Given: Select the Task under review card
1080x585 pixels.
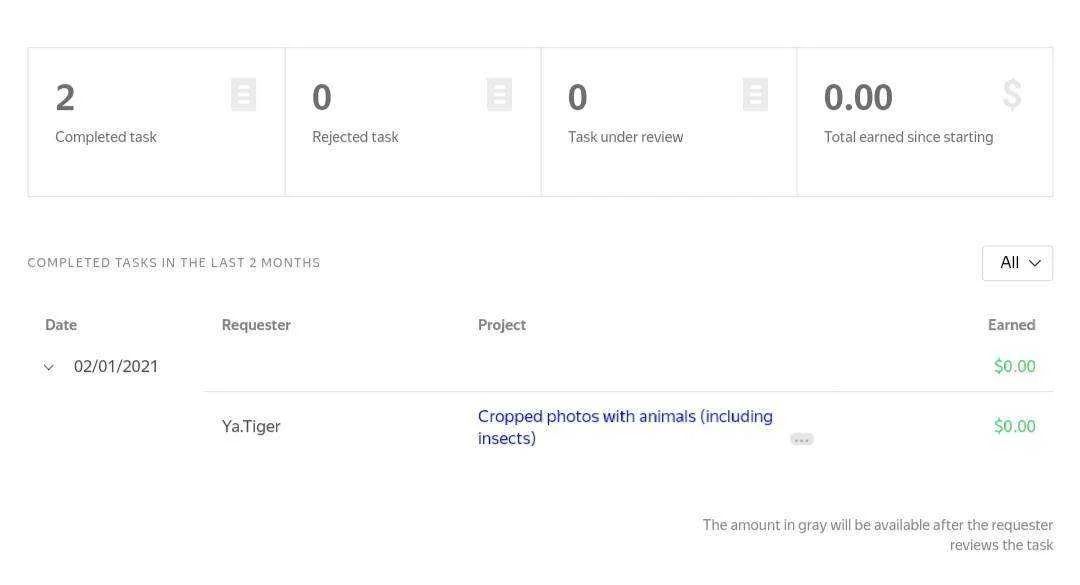Looking at the screenshot, I should 669,122.
